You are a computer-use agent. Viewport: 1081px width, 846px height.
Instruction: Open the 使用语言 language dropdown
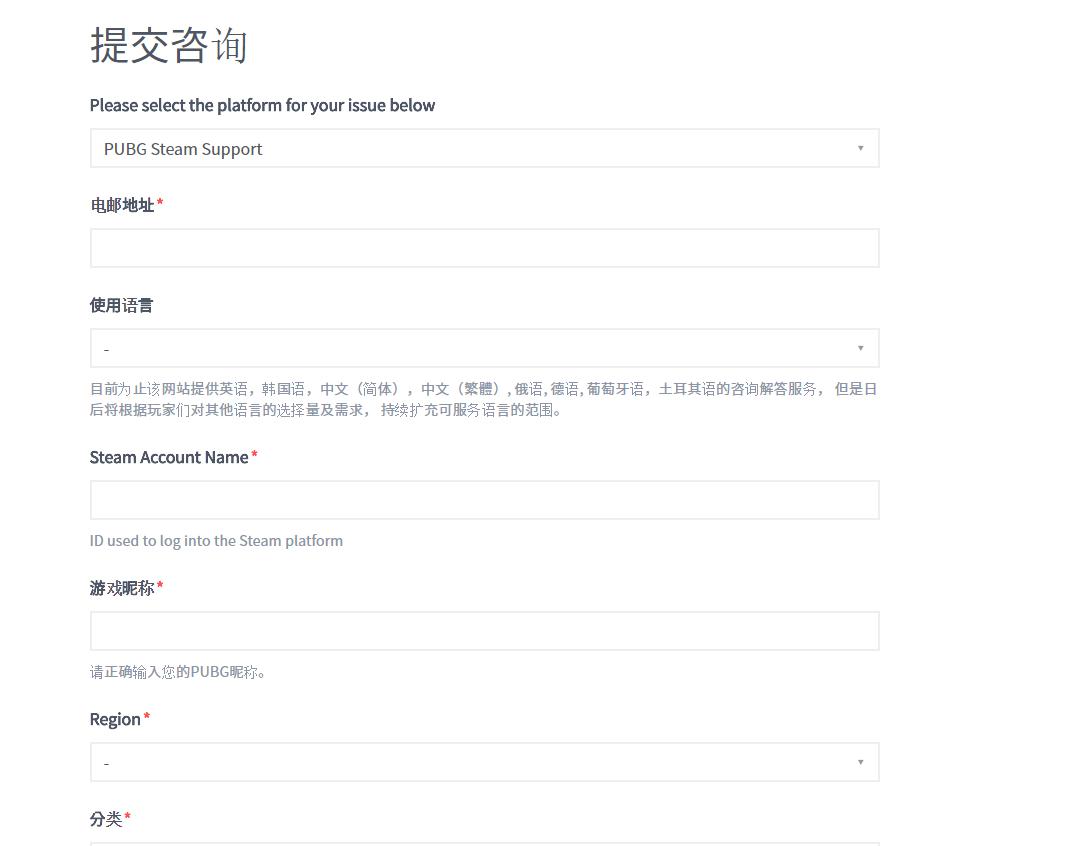pyautogui.click(x=484, y=347)
